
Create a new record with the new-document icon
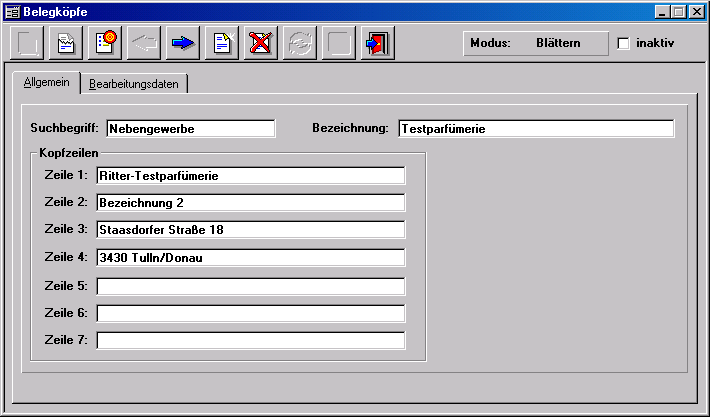pos(221,43)
